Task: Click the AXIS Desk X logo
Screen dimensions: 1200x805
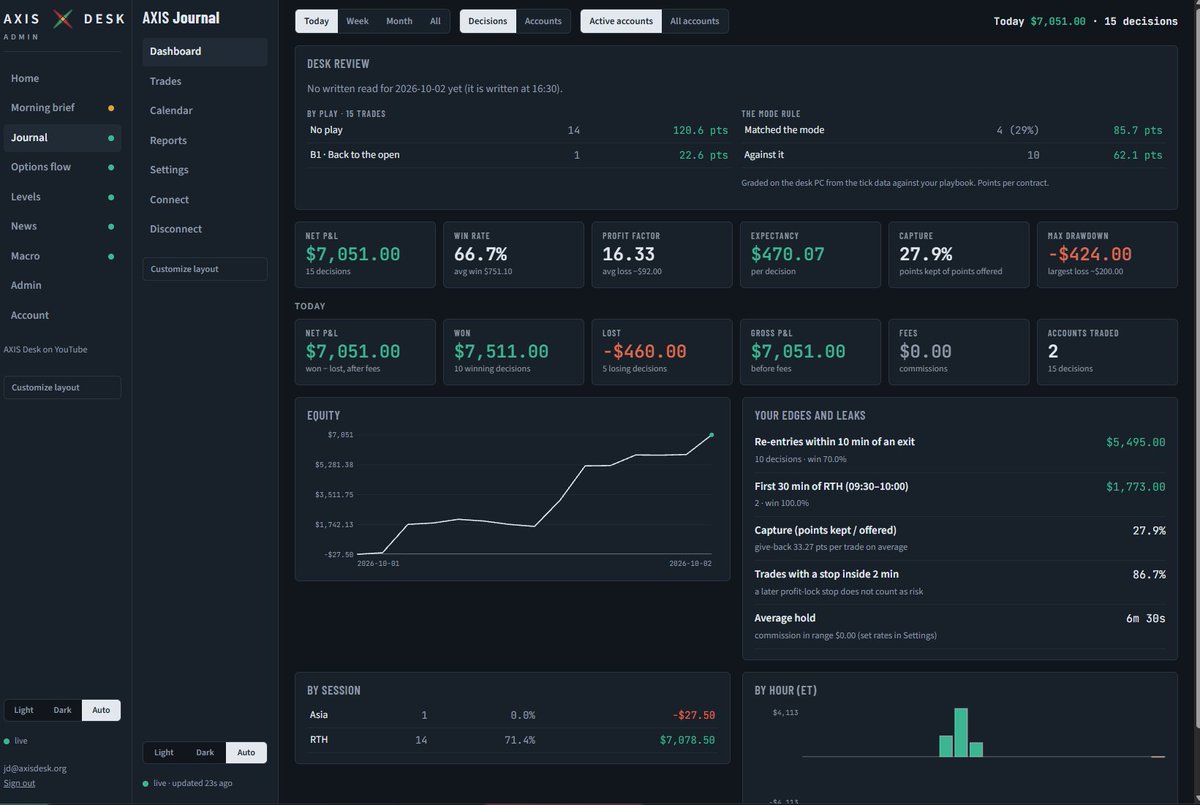Action: [63, 18]
